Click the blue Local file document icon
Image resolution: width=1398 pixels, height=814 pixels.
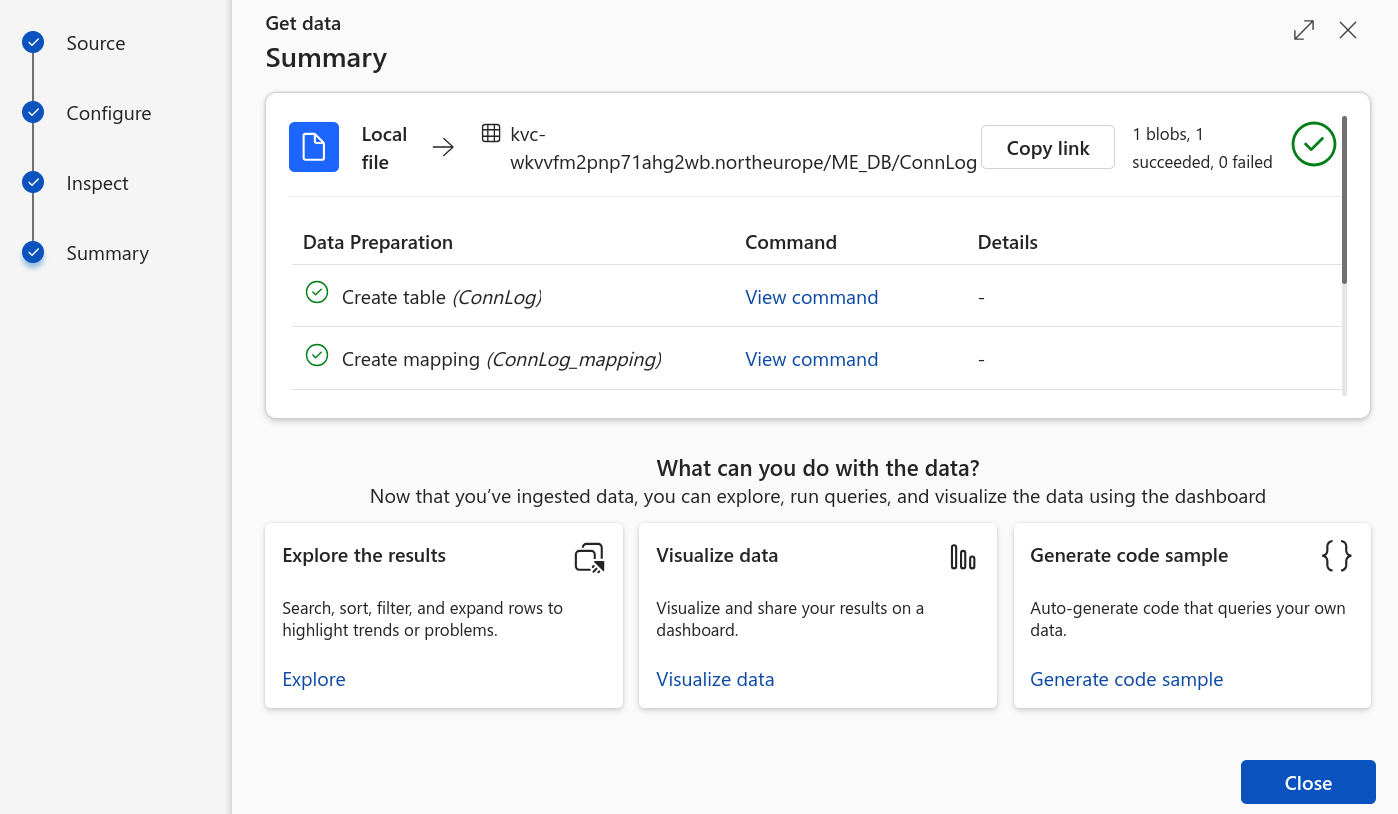pos(314,147)
